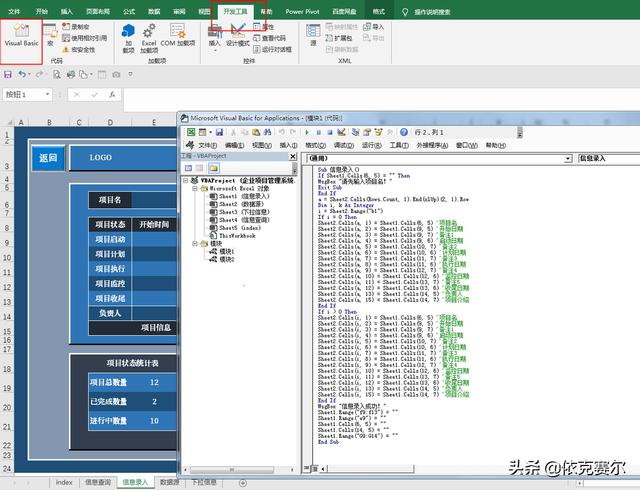Click the 项目启动 row label
640x490 pixels.
[110, 239]
